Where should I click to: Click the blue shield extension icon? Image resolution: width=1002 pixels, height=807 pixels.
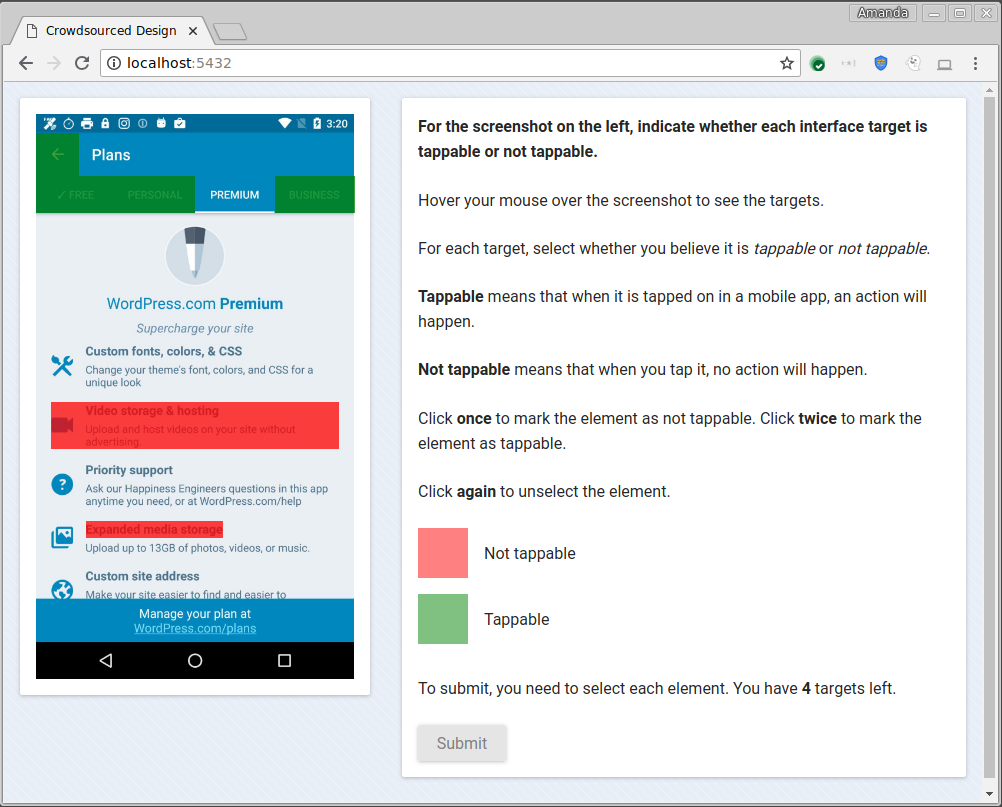881,63
